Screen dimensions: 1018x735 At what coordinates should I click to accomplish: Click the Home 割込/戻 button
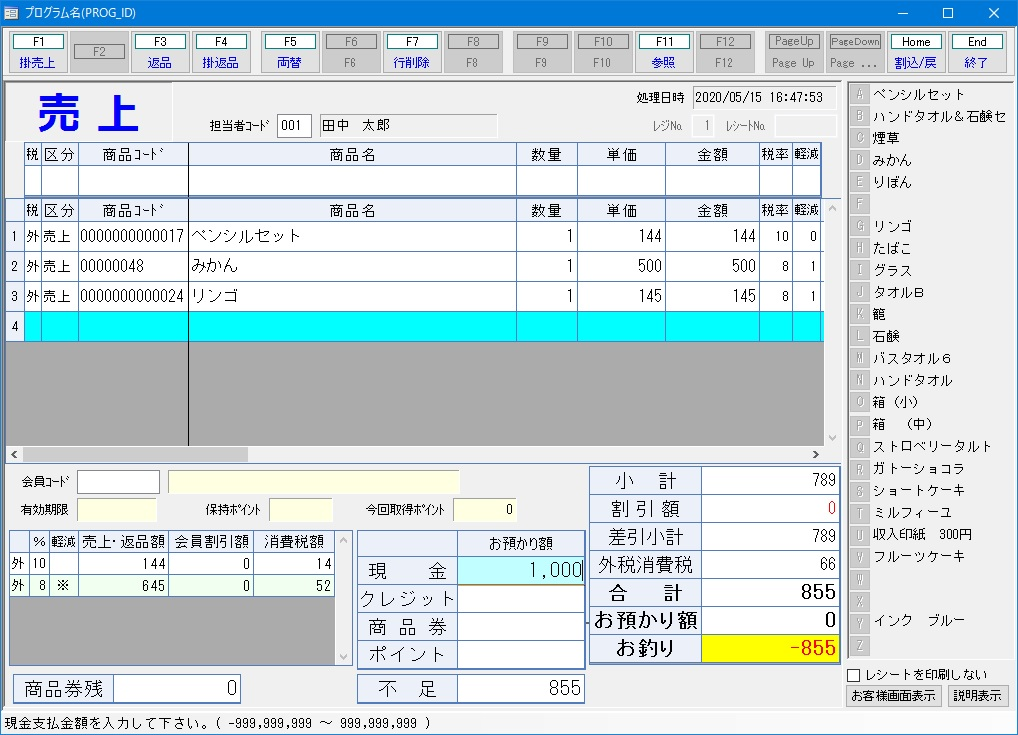(x=916, y=52)
